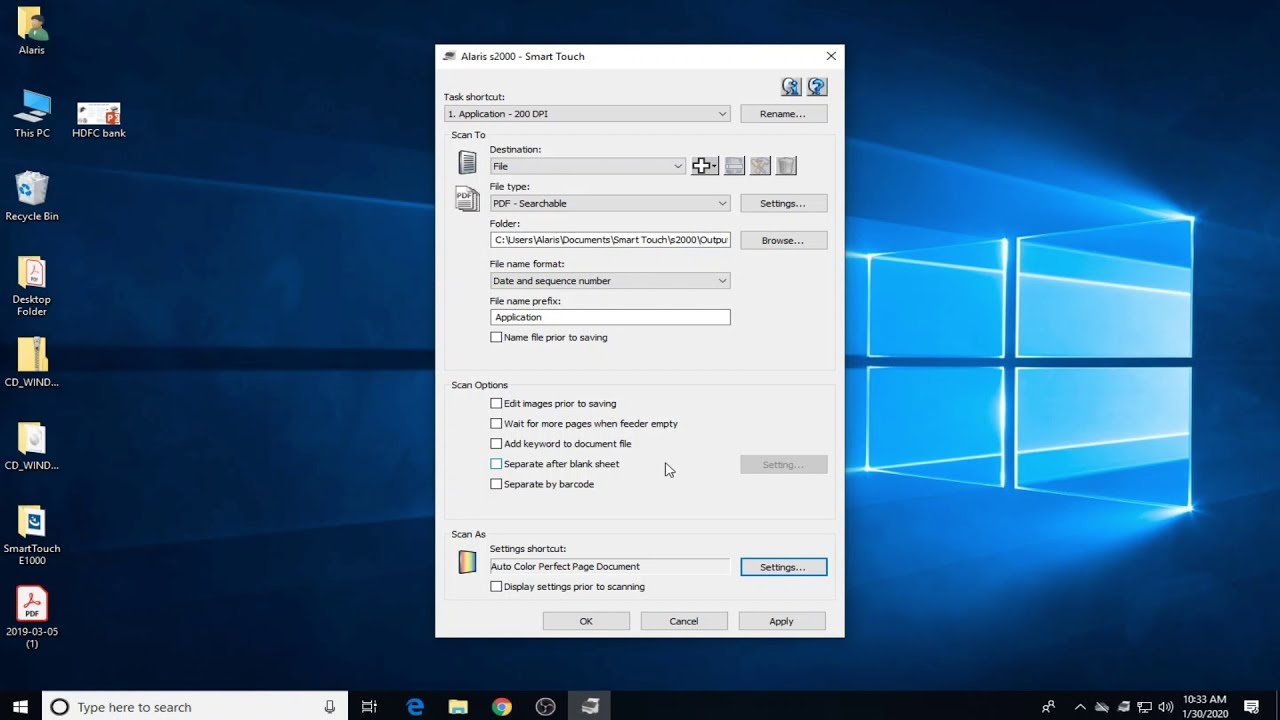The height and width of the screenshot is (720, 1280).
Task: Toggle Separate after blank sheet checkbox
Action: click(x=496, y=464)
